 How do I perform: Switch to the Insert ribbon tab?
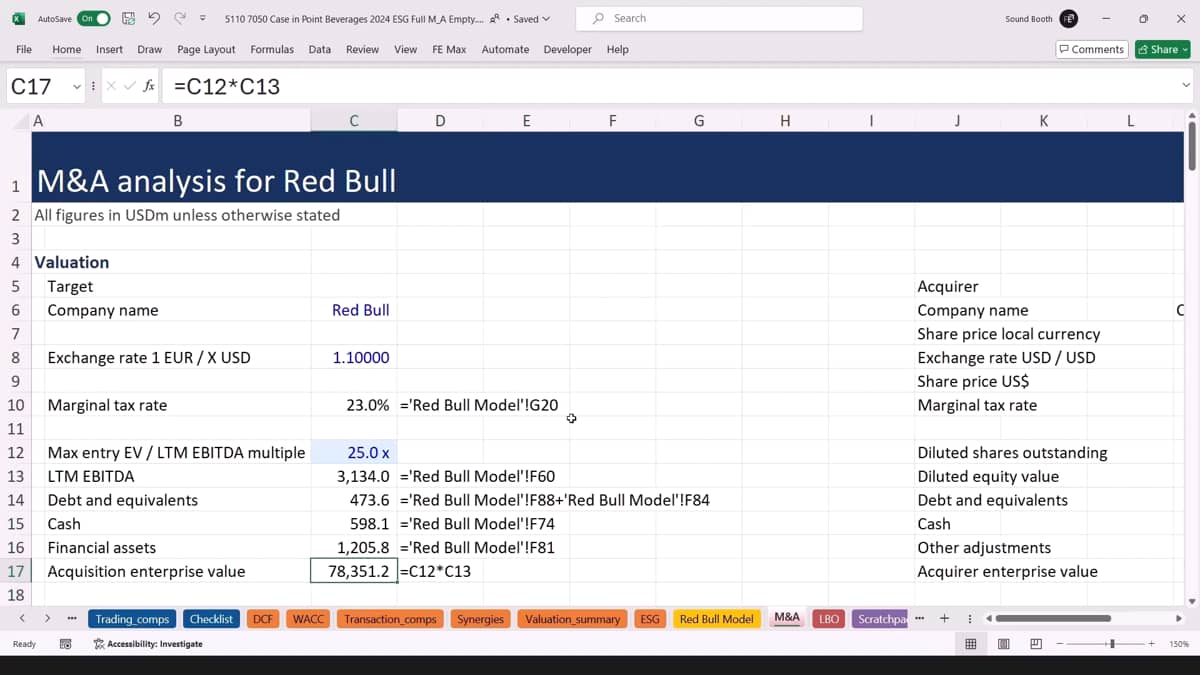tap(109, 49)
